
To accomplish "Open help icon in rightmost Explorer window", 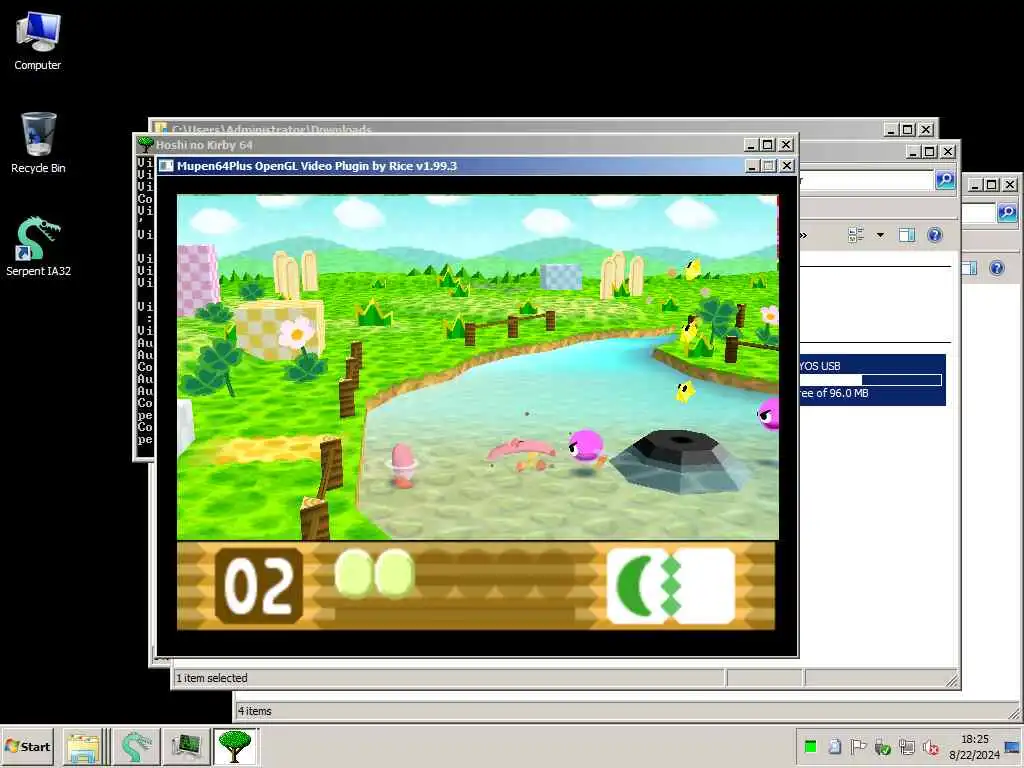I will [997, 268].
